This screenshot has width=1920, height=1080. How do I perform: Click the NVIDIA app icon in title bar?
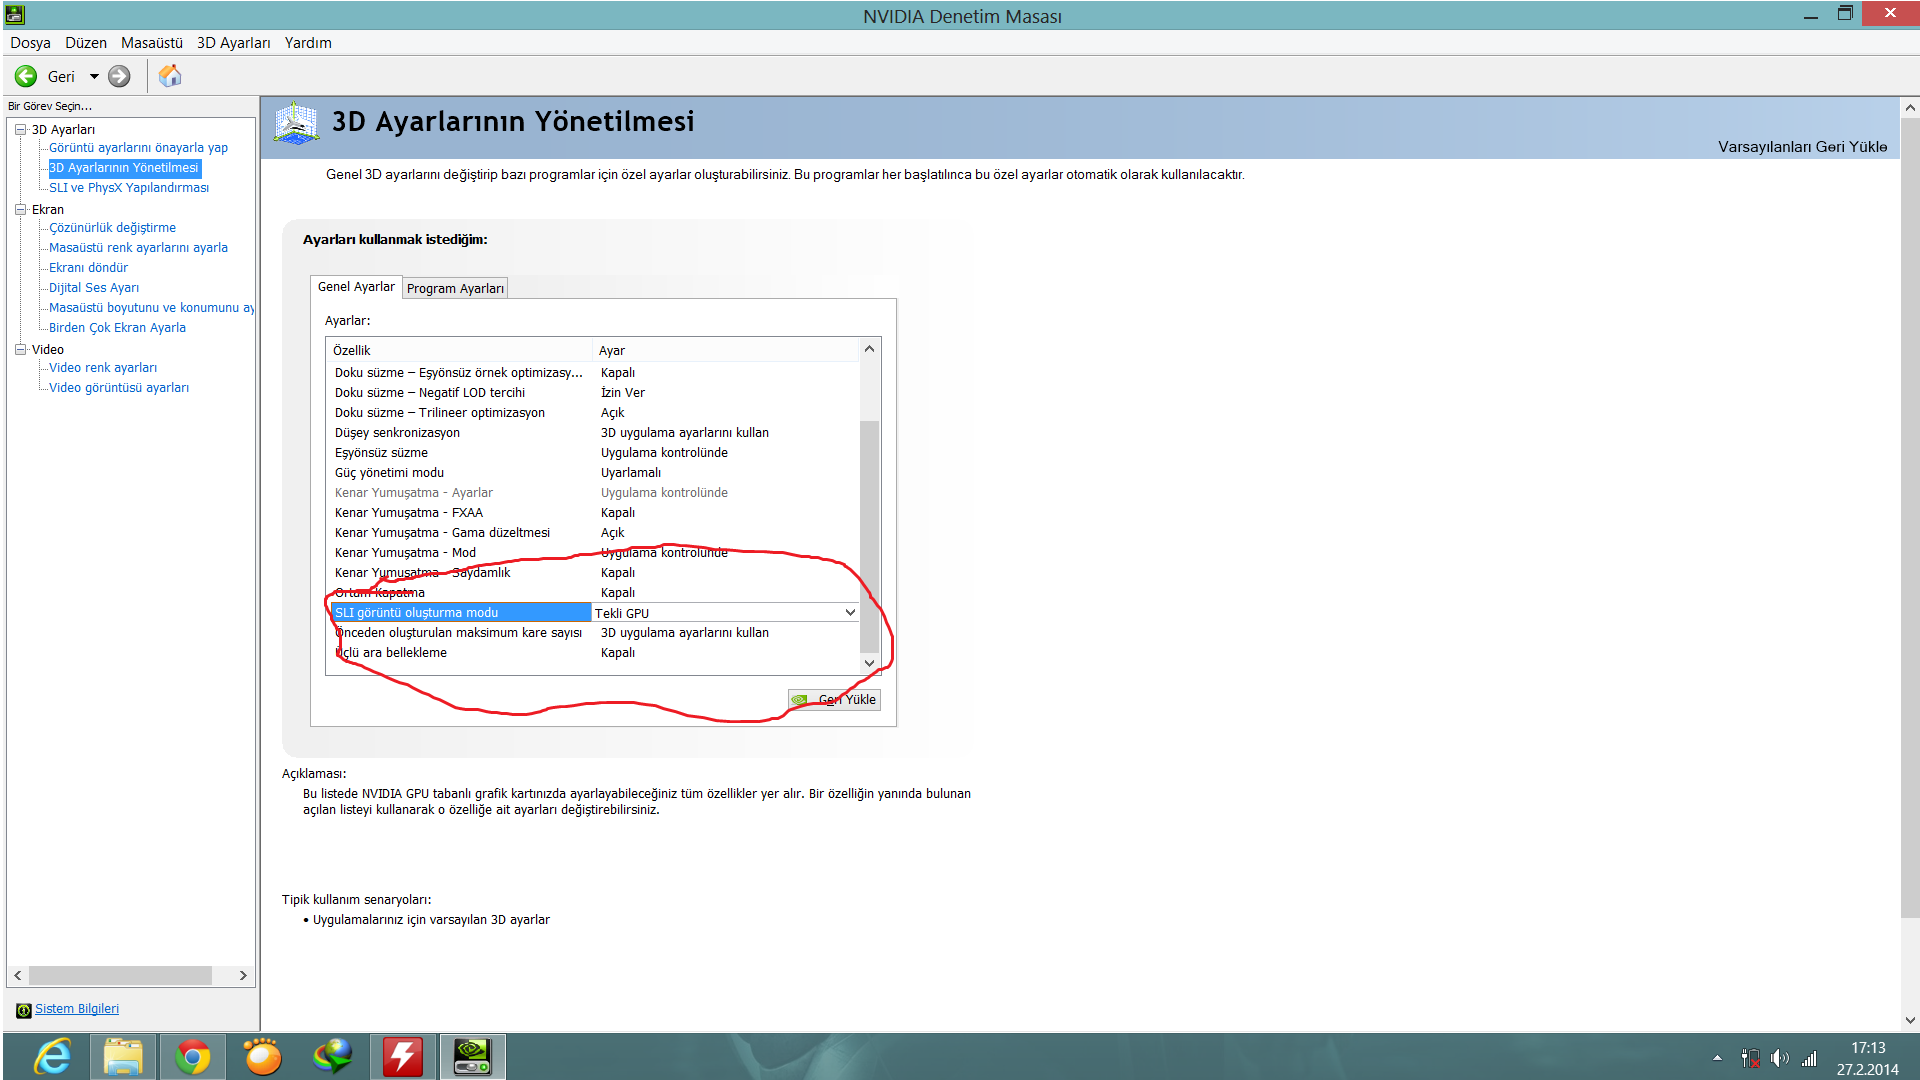pyautogui.click(x=14, y=15)
